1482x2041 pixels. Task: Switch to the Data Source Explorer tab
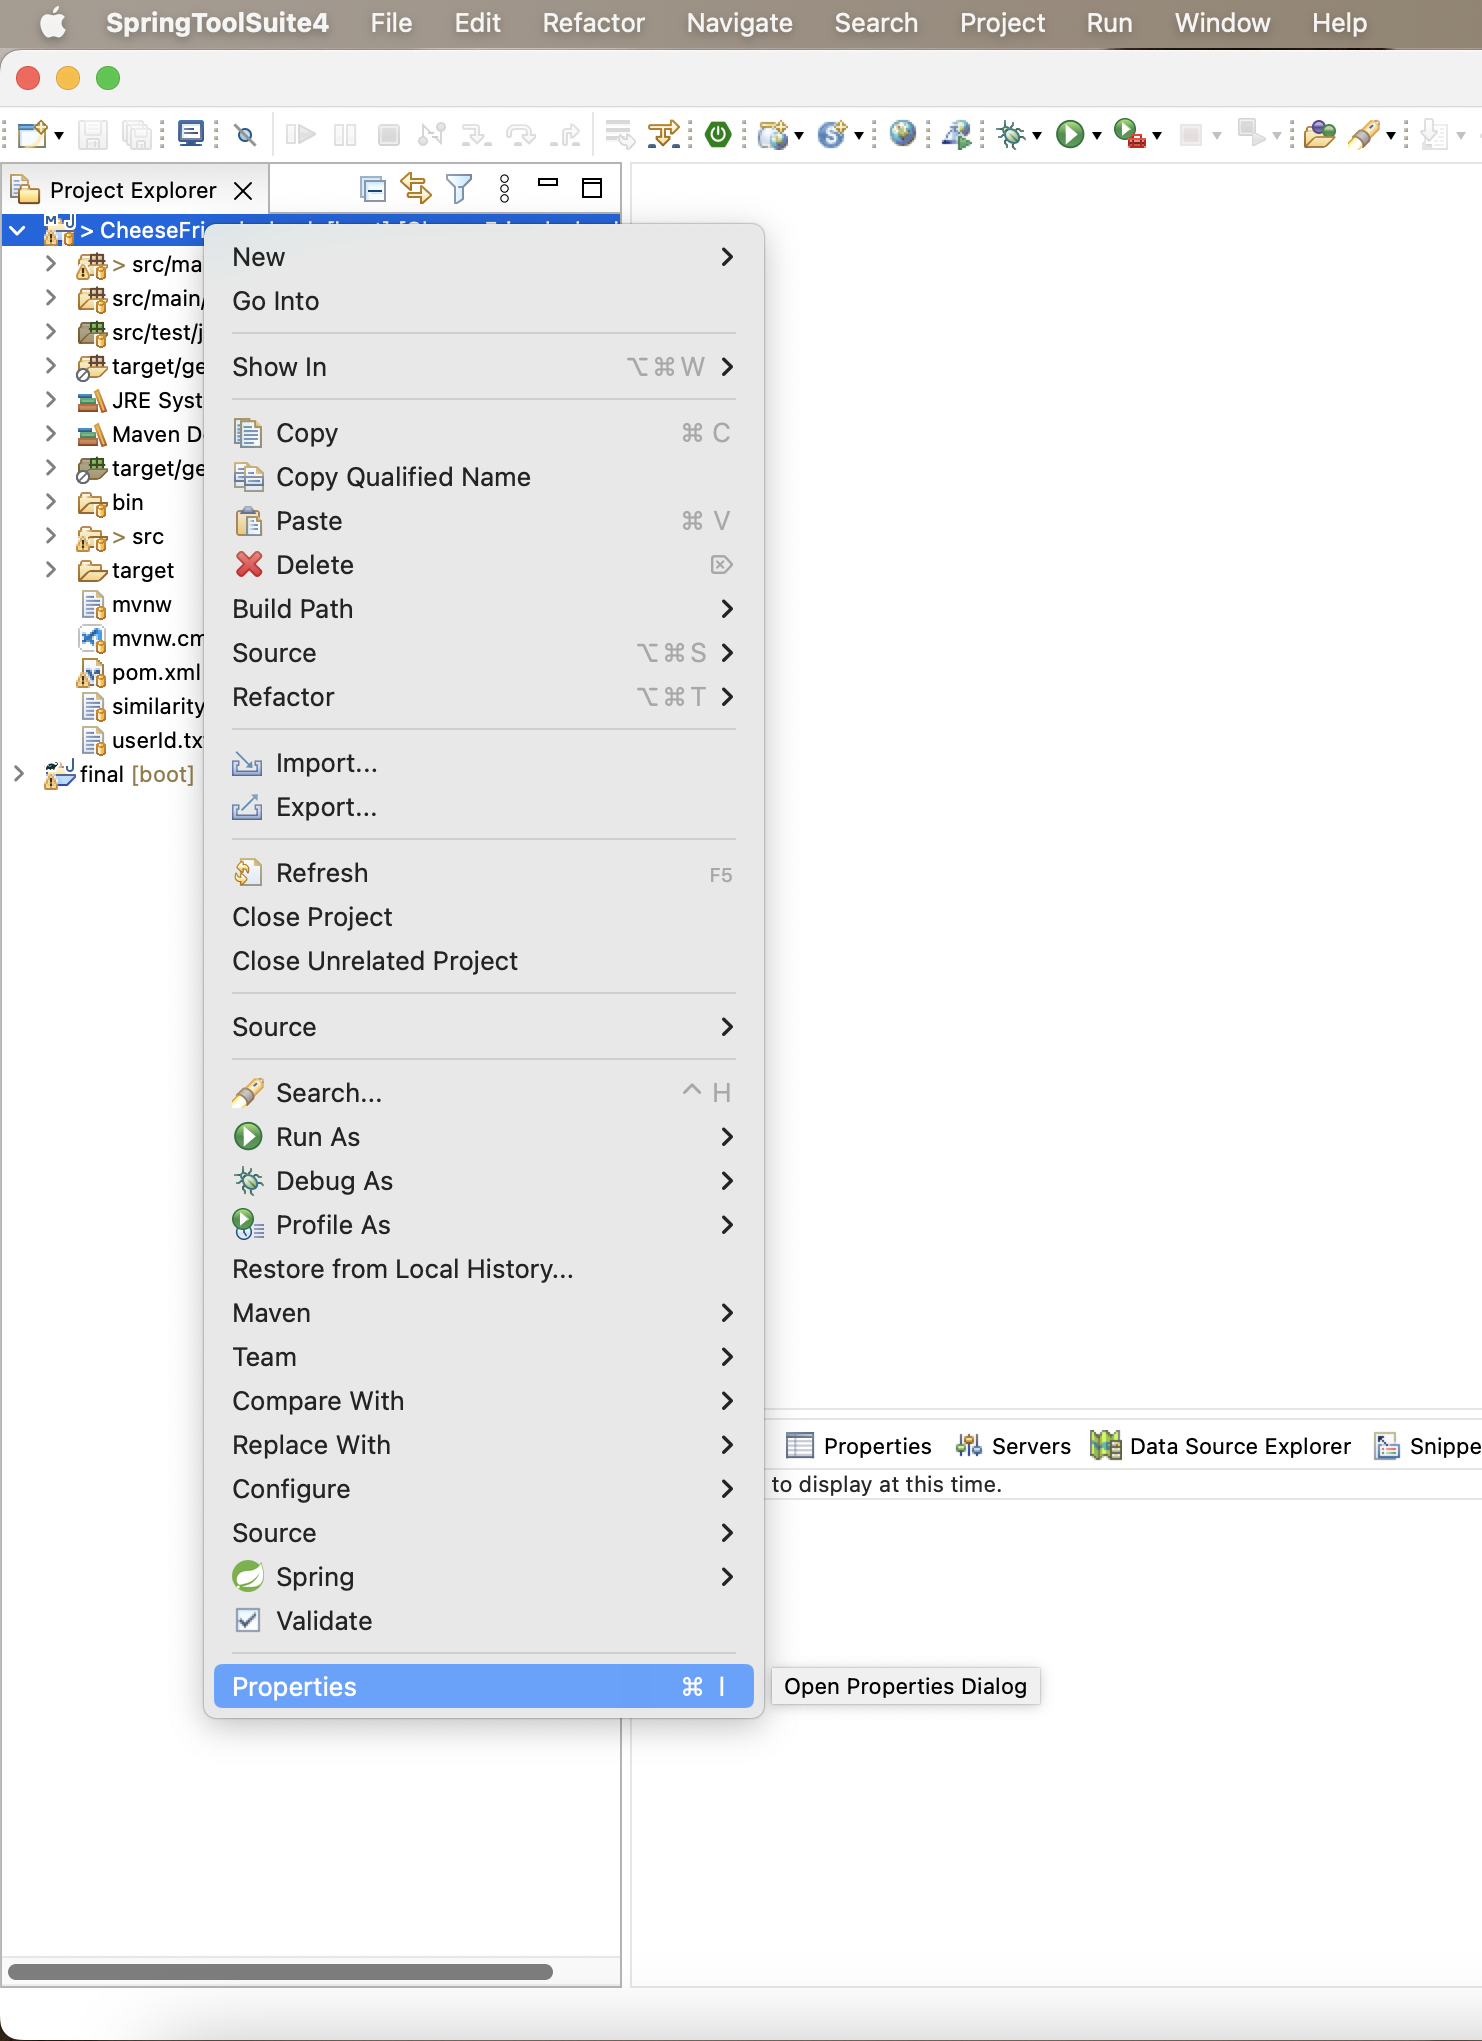coord(1221,1446)
